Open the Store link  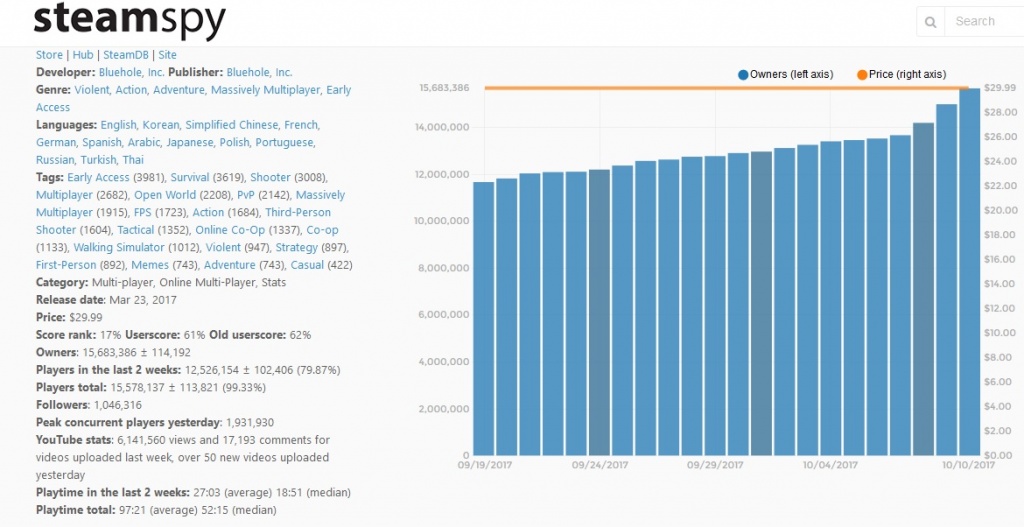[x=49, y=55]
